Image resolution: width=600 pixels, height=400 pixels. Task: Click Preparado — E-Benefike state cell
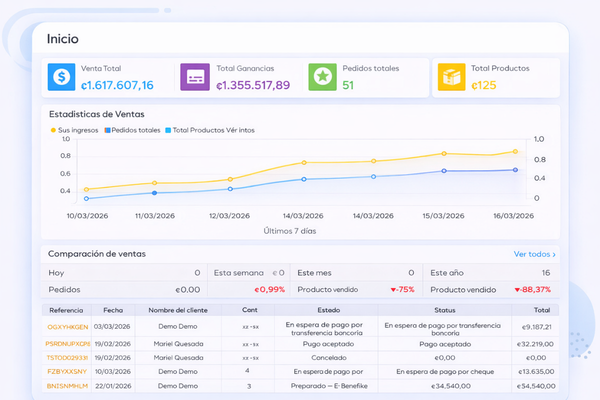(x=329, y=386)
